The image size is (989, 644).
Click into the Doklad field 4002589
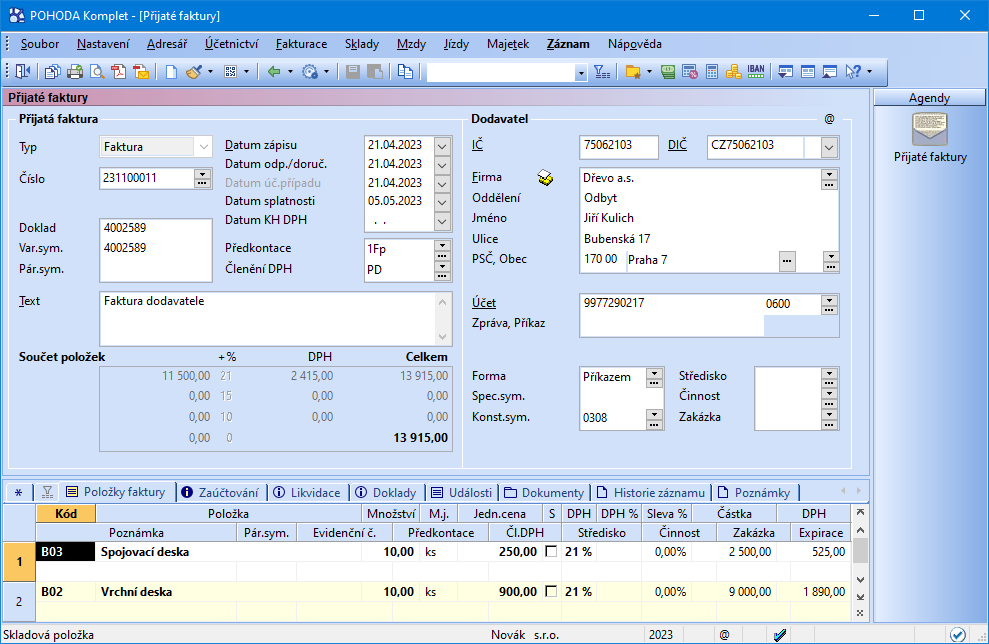156,228
